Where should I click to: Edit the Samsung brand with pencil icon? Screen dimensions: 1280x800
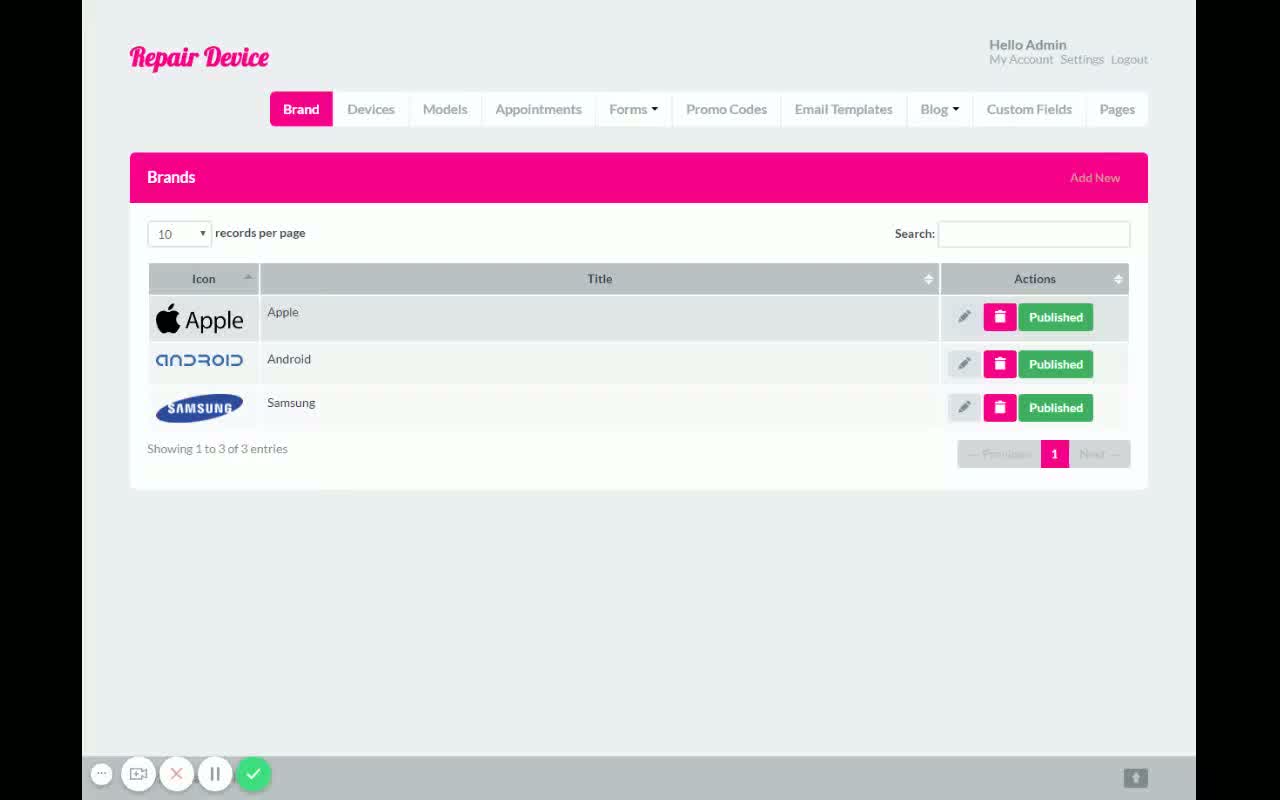964,407
